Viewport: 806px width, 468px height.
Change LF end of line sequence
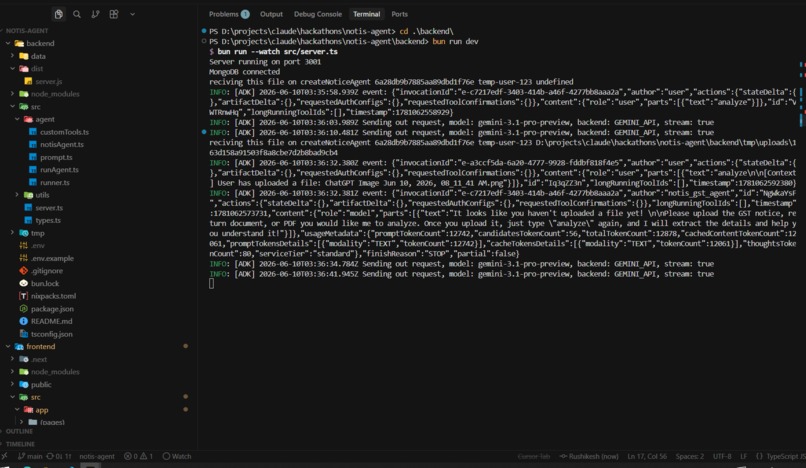coord(743,456)
